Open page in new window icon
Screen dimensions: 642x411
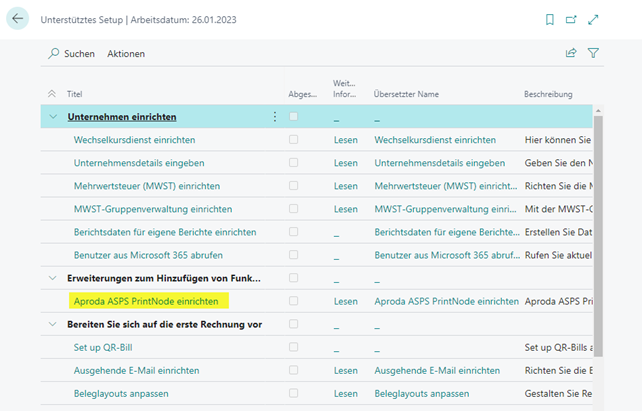pos(571,19)
